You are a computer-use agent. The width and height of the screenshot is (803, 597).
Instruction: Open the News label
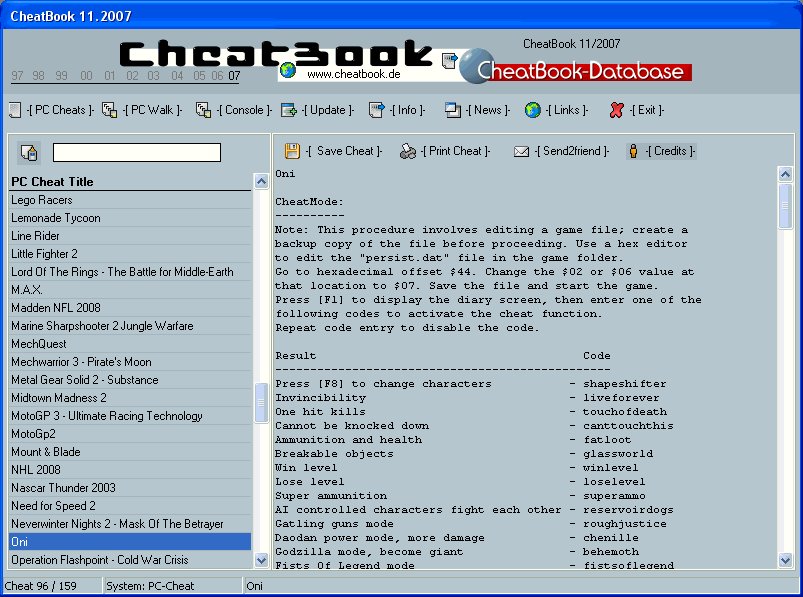click(488, 110)
